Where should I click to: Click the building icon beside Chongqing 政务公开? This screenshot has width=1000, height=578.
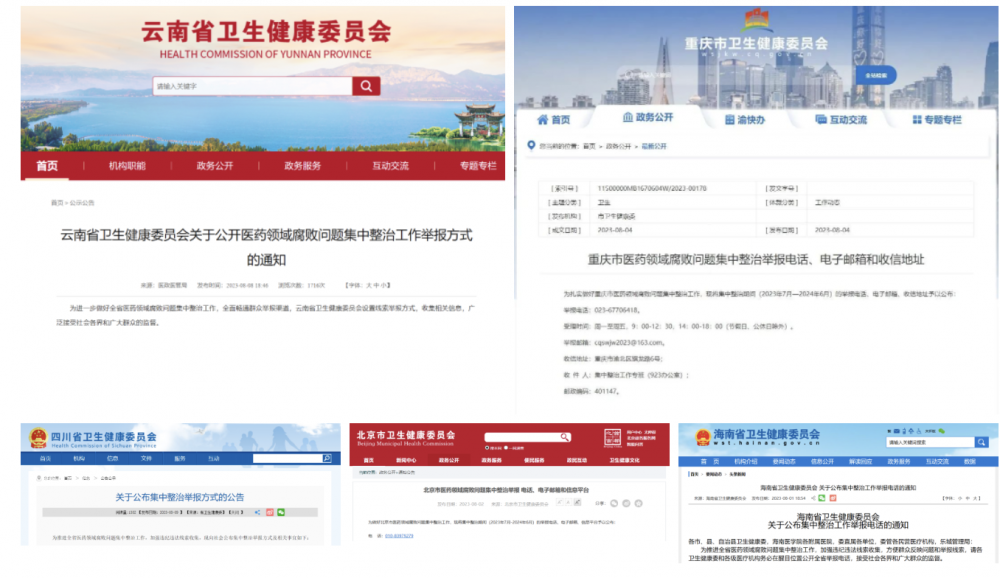(628, 117)
